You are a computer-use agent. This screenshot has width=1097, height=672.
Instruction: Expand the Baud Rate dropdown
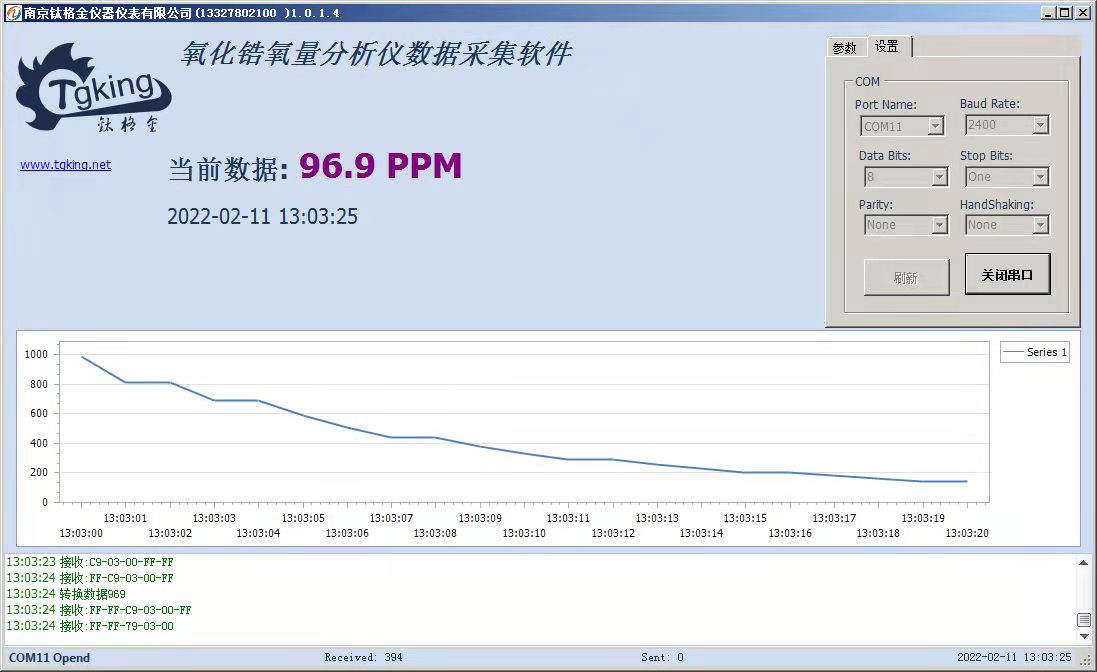click(1040, 125)
